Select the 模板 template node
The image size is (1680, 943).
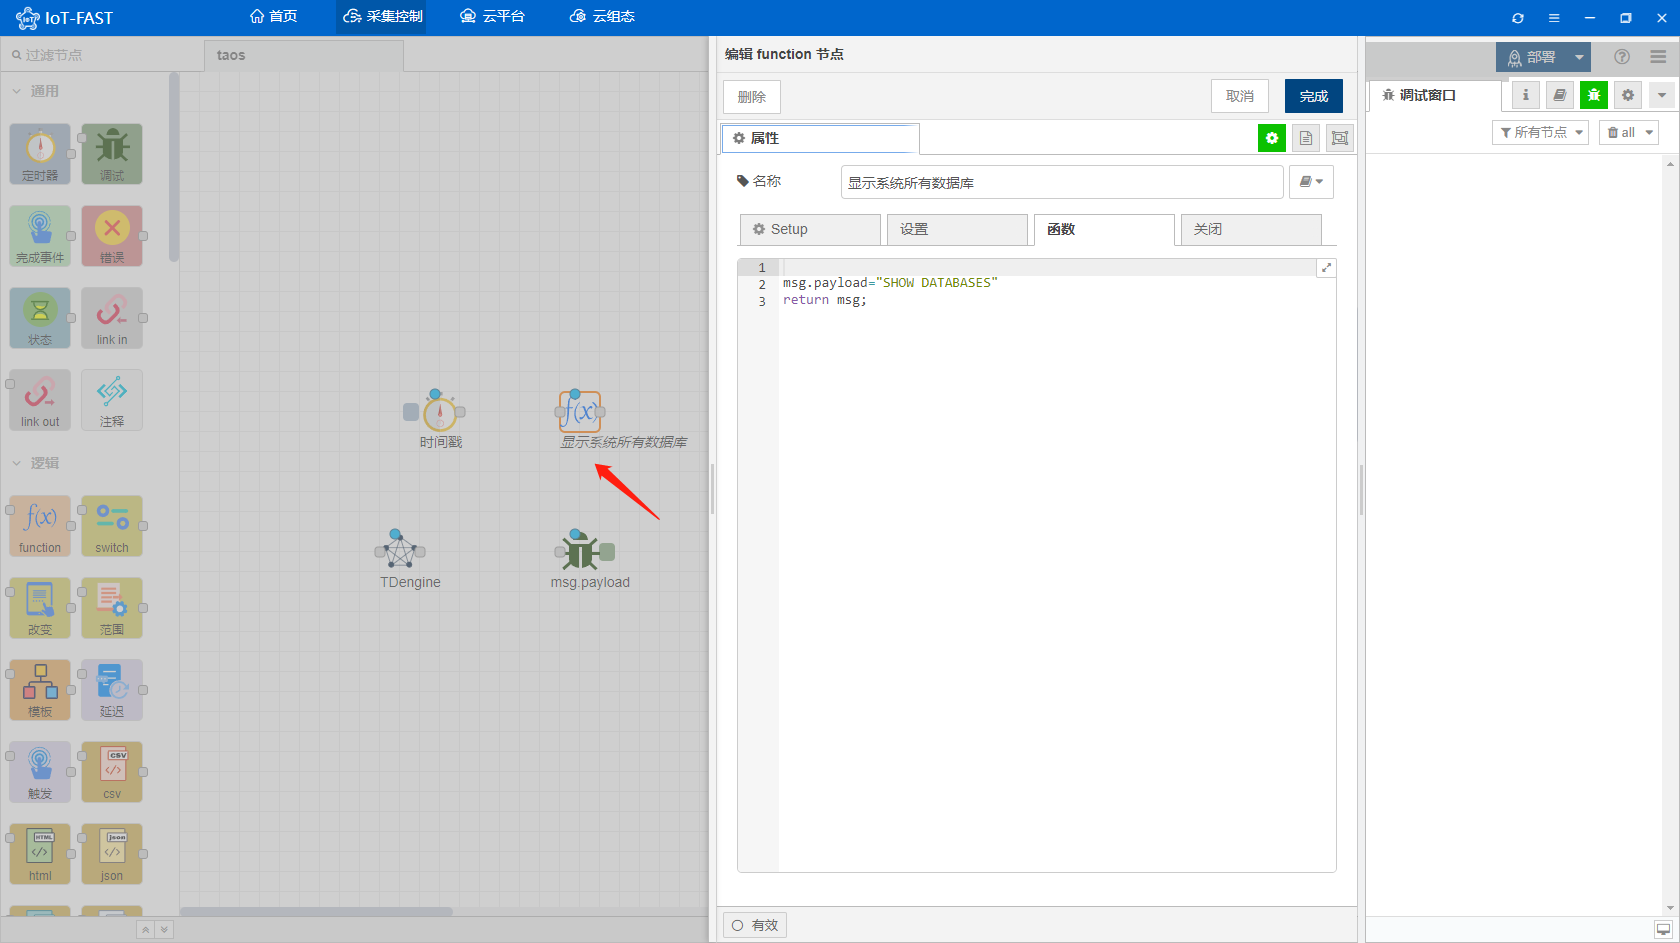coord(40,690)
